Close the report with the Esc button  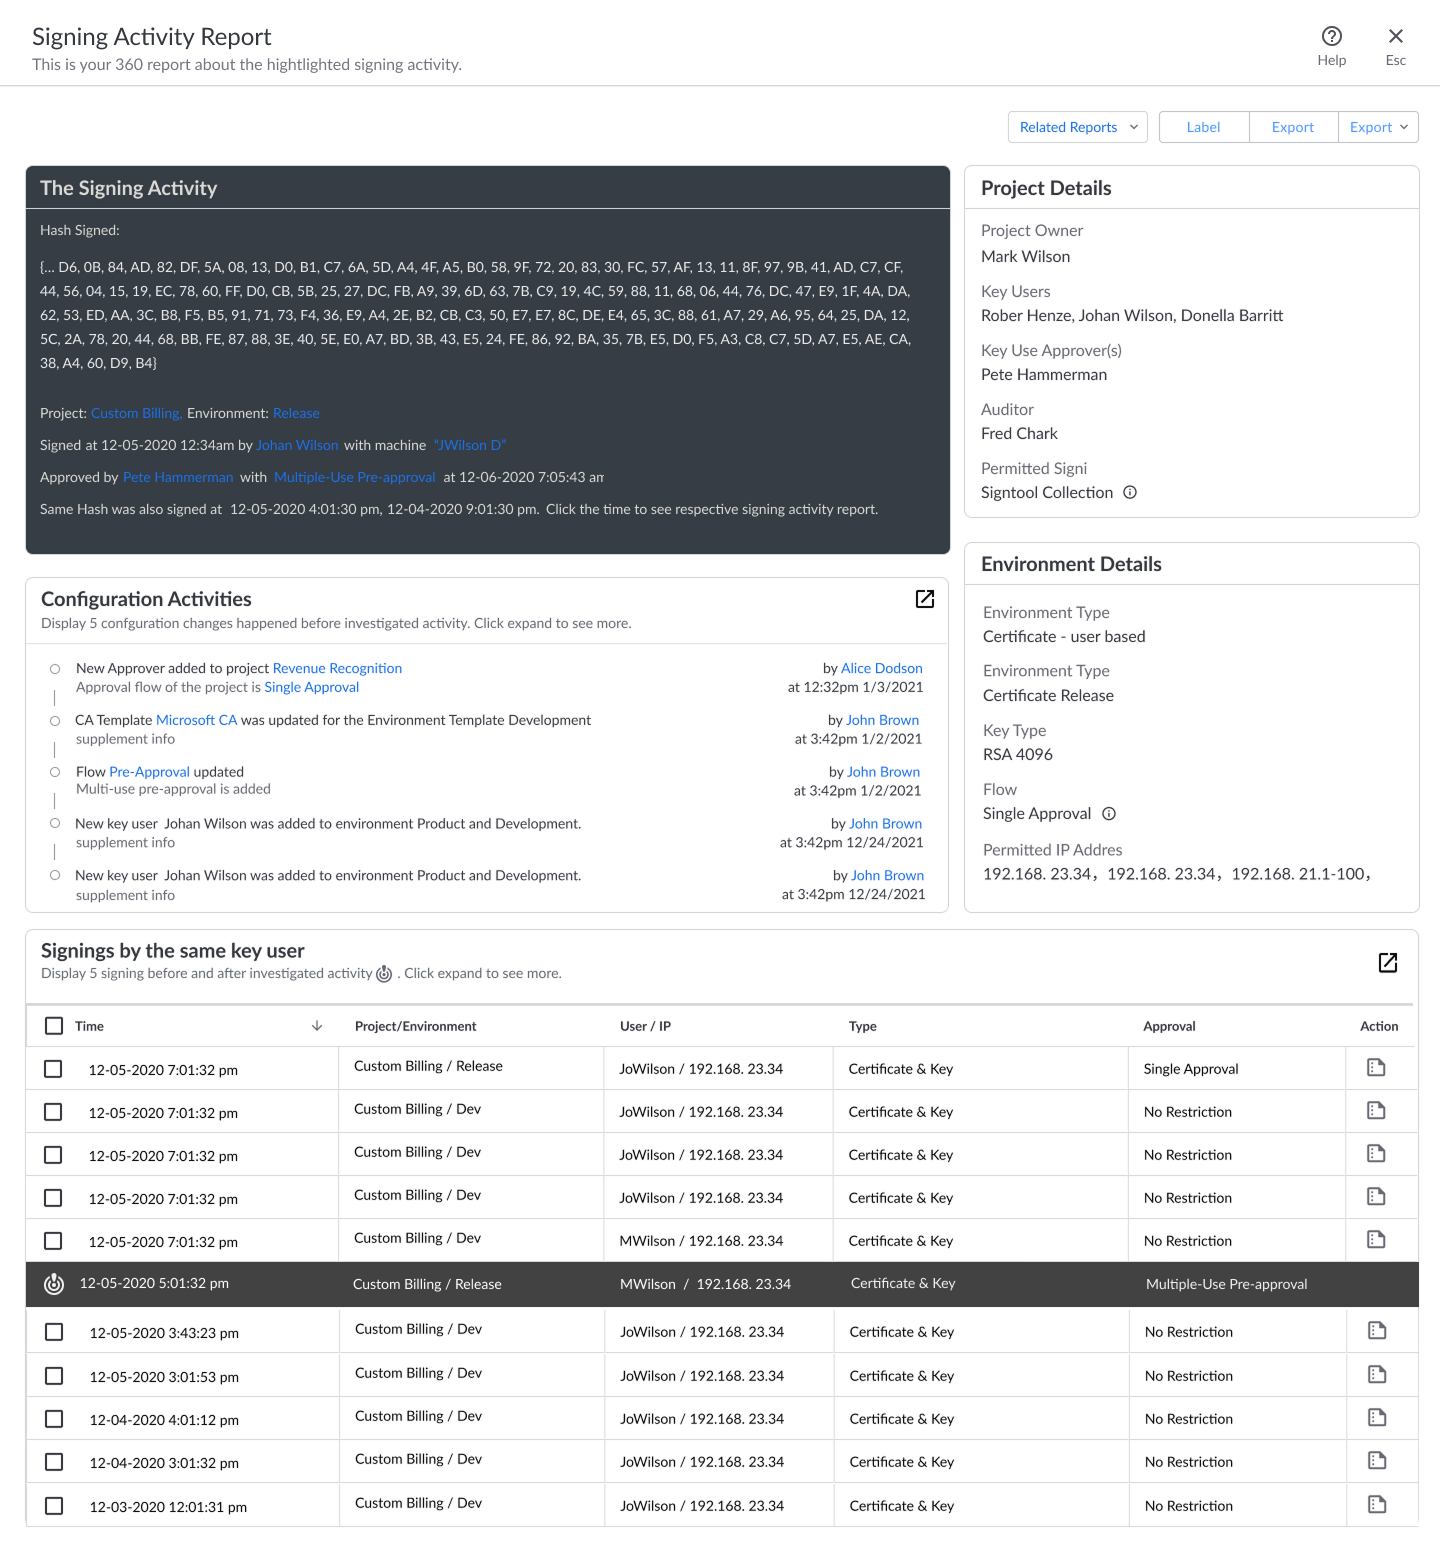click(1396, 45)
